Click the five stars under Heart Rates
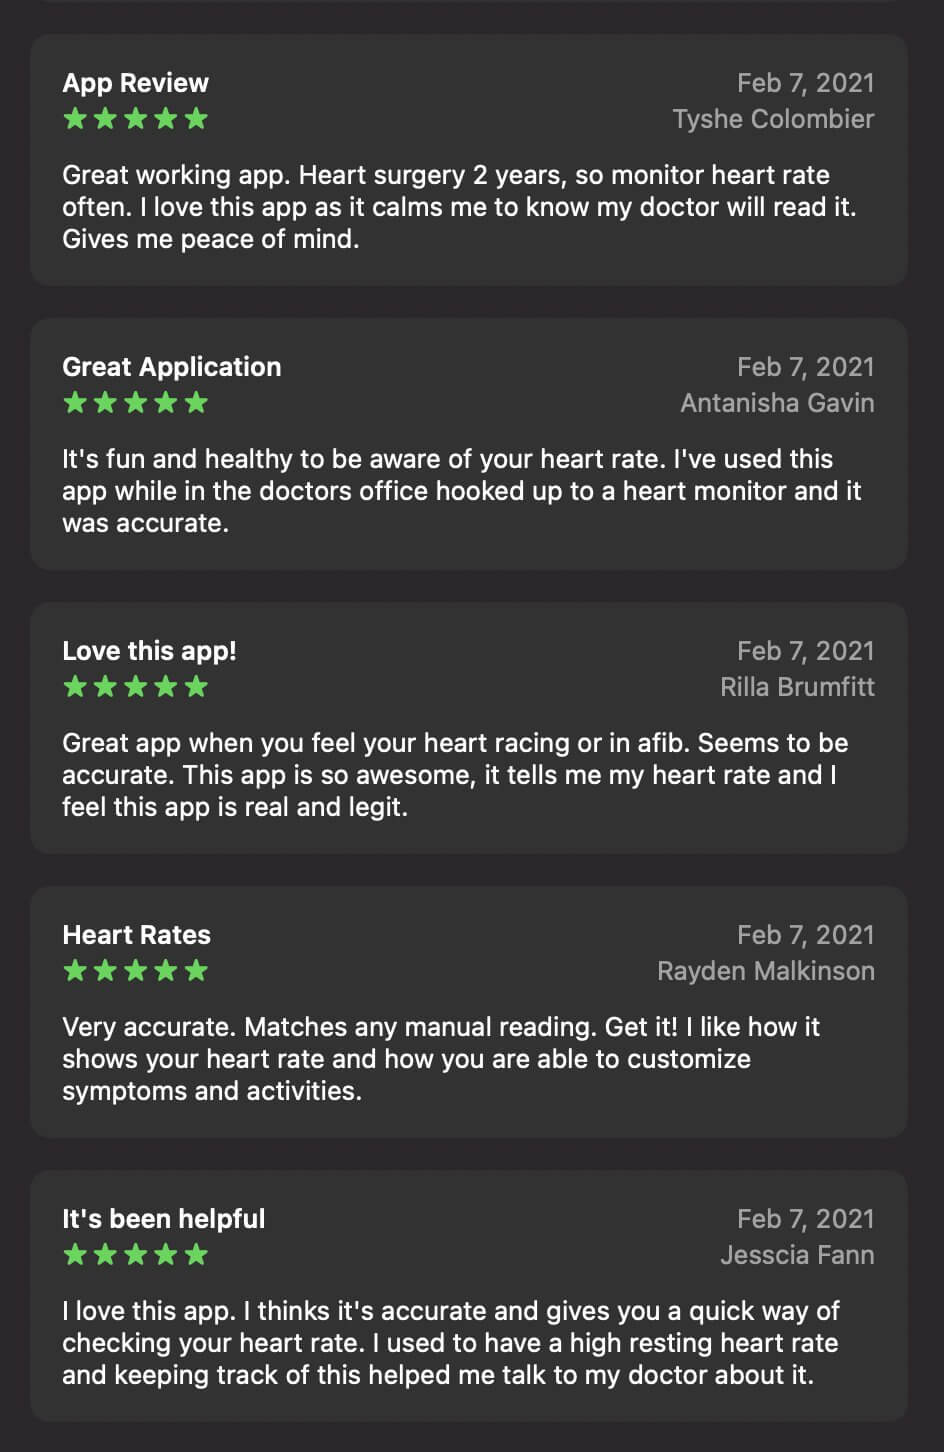944x1452 pixels. tap(135, 971)
